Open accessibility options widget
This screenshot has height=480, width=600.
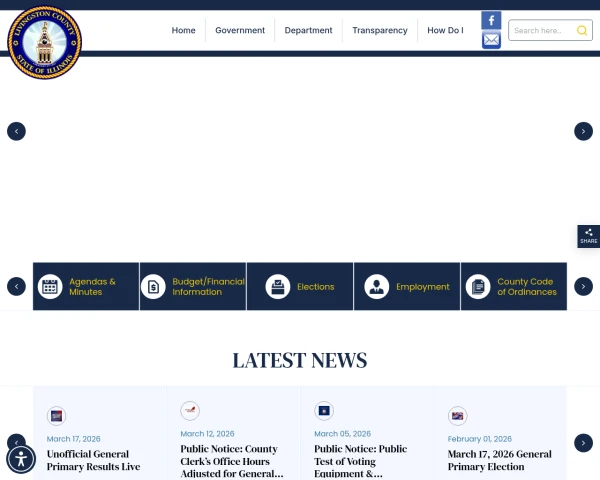(21, 459)
